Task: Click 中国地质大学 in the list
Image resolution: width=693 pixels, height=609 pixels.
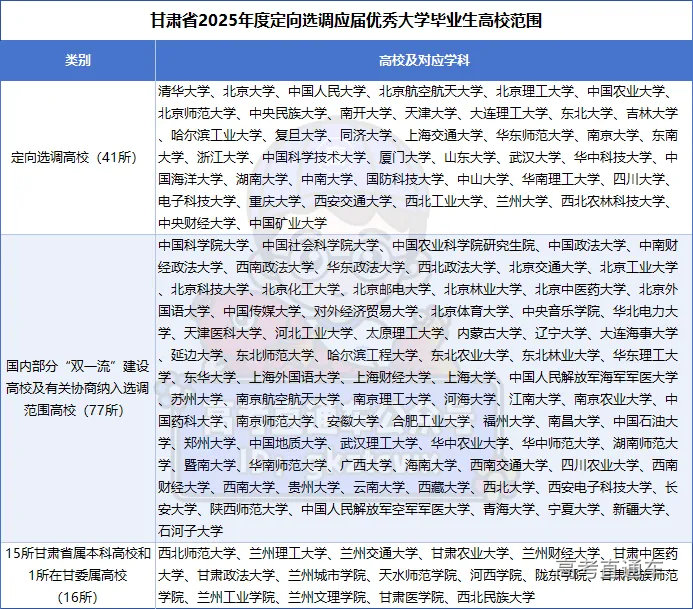Action: coord(288,443)
